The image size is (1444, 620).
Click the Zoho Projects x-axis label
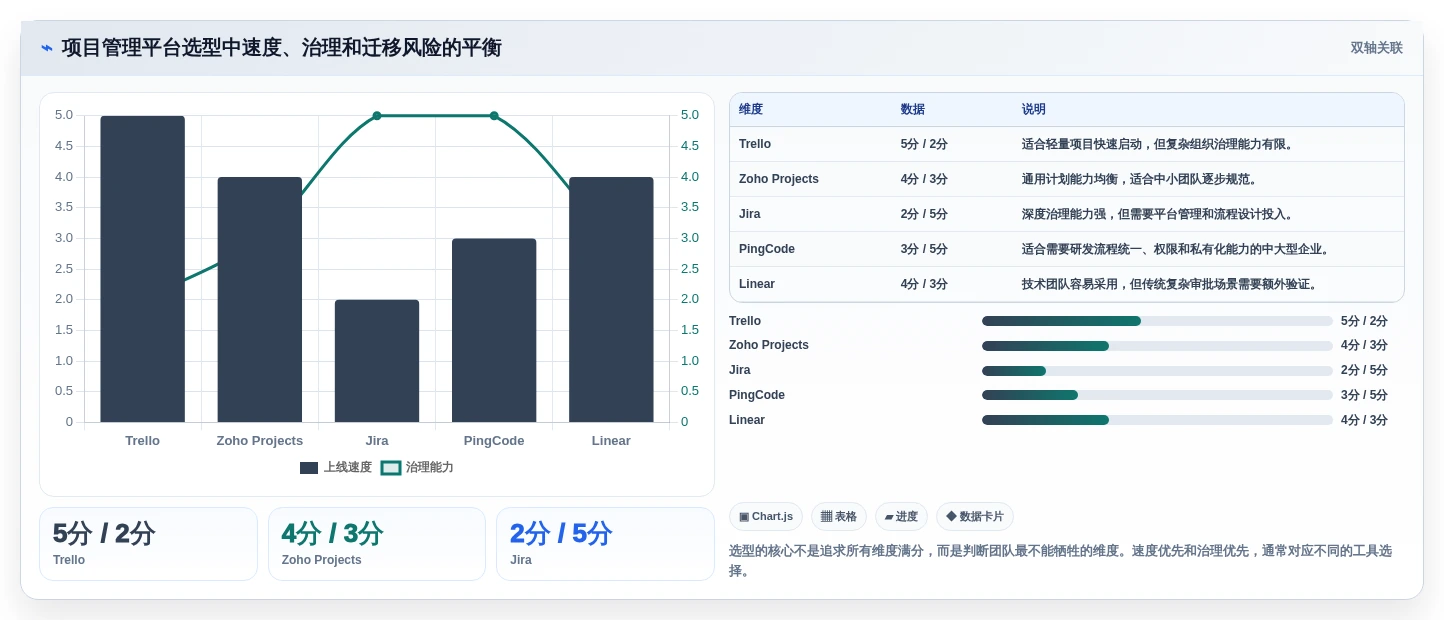pyautogui.click(x=260, y=441)
